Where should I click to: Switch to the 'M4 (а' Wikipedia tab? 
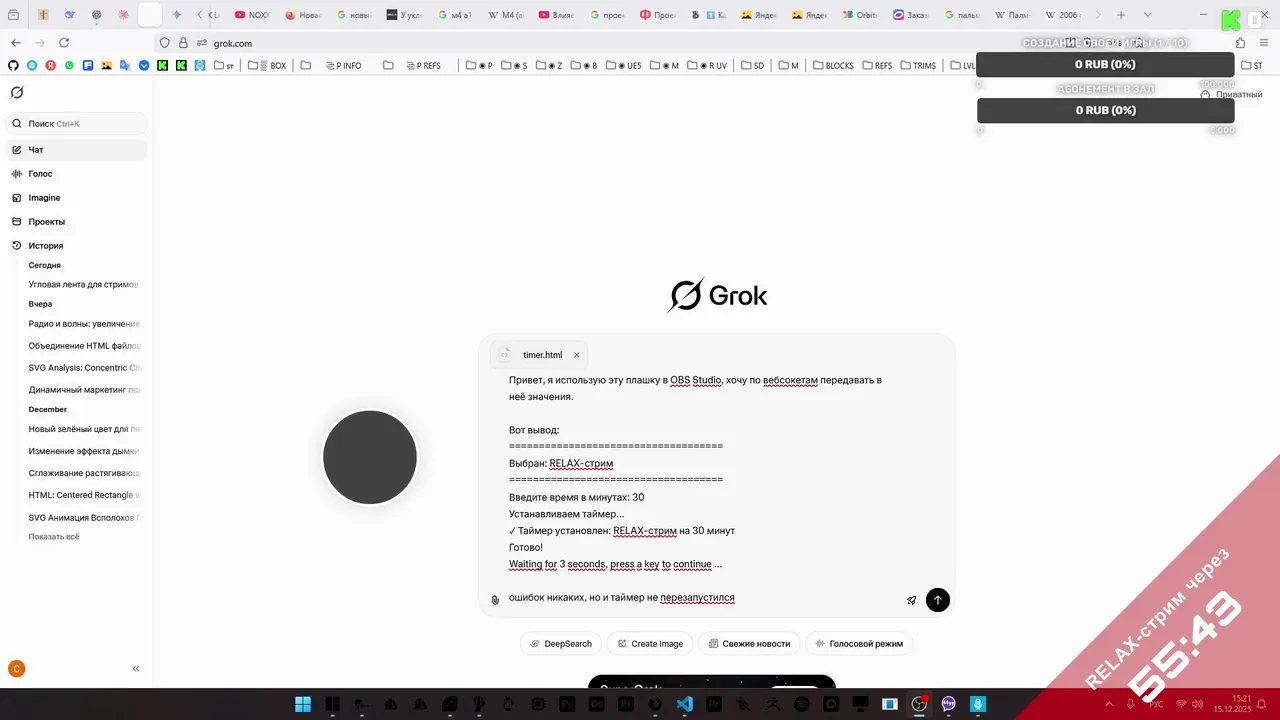[x=506, y=15]
